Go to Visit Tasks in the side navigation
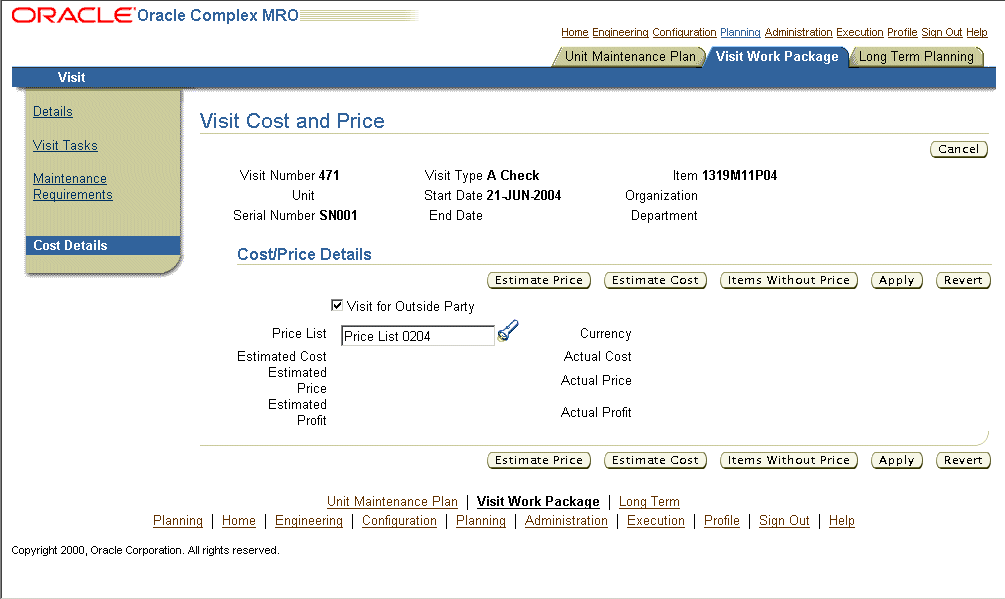The width and height of the screenshot is (1005, 599). 65,145
